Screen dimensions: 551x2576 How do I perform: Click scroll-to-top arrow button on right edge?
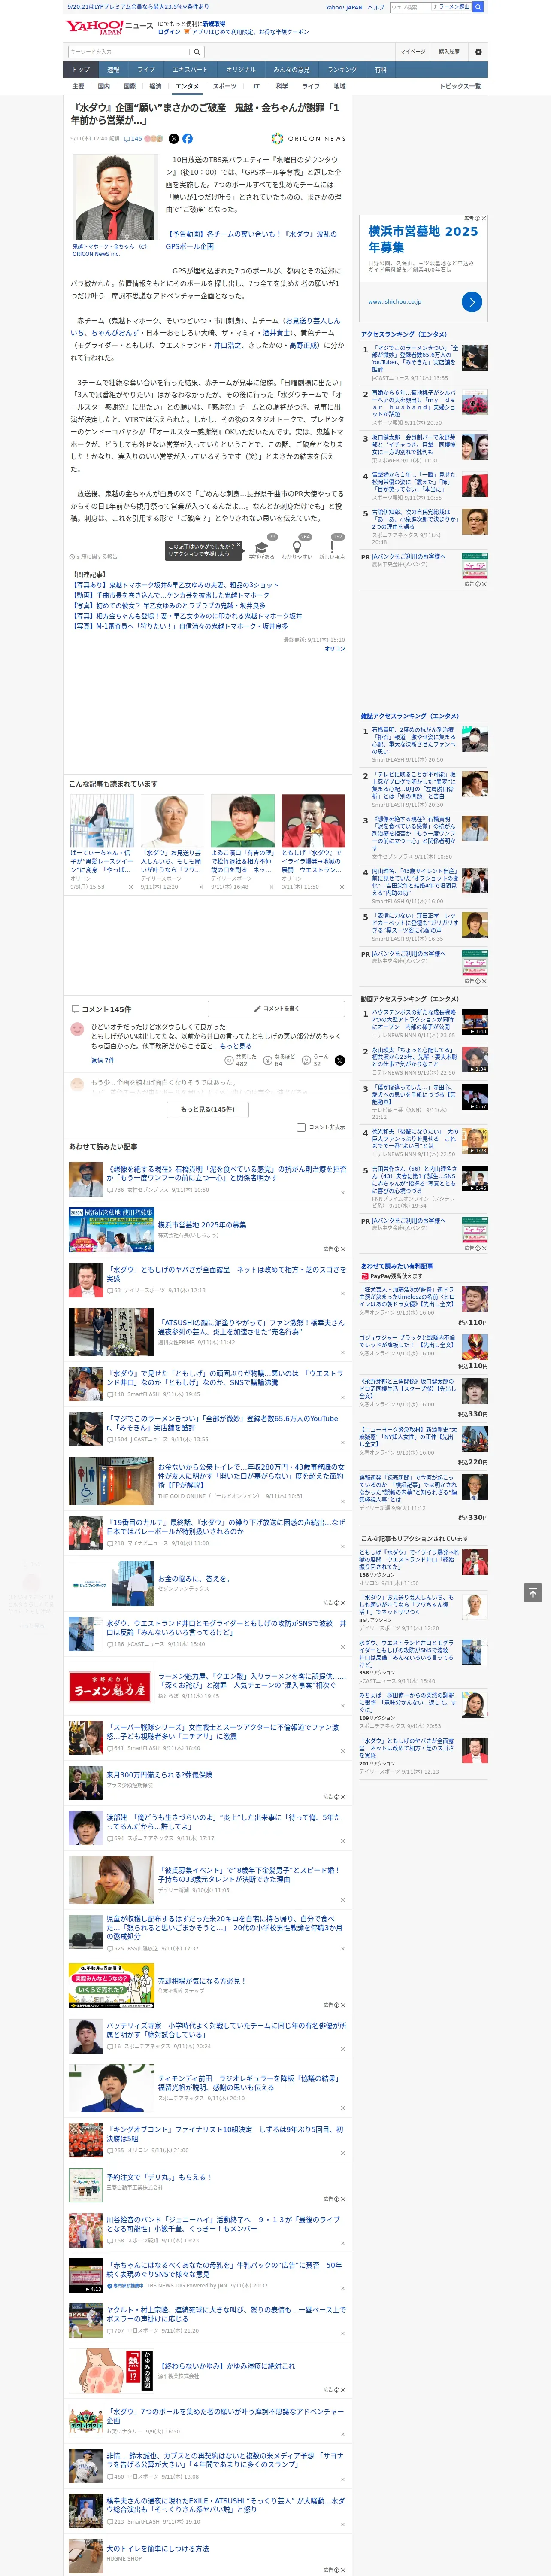(x=532, y=1592)
